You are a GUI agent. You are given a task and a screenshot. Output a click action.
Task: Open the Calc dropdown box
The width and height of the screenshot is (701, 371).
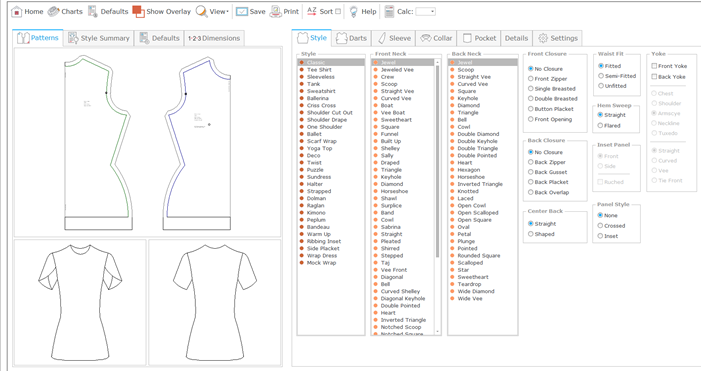(x=425, y=12)
